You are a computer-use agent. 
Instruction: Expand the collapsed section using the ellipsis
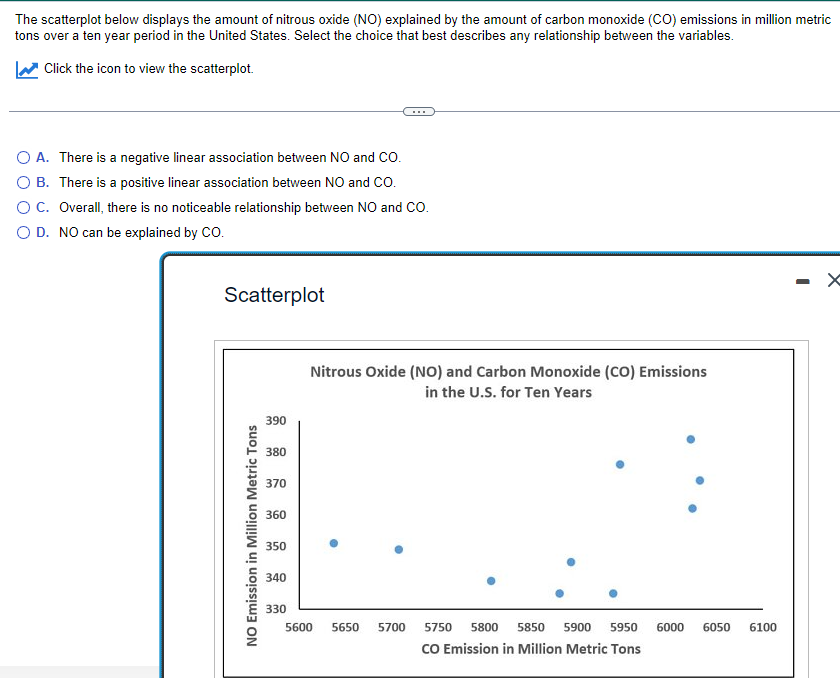click(419, 111)
